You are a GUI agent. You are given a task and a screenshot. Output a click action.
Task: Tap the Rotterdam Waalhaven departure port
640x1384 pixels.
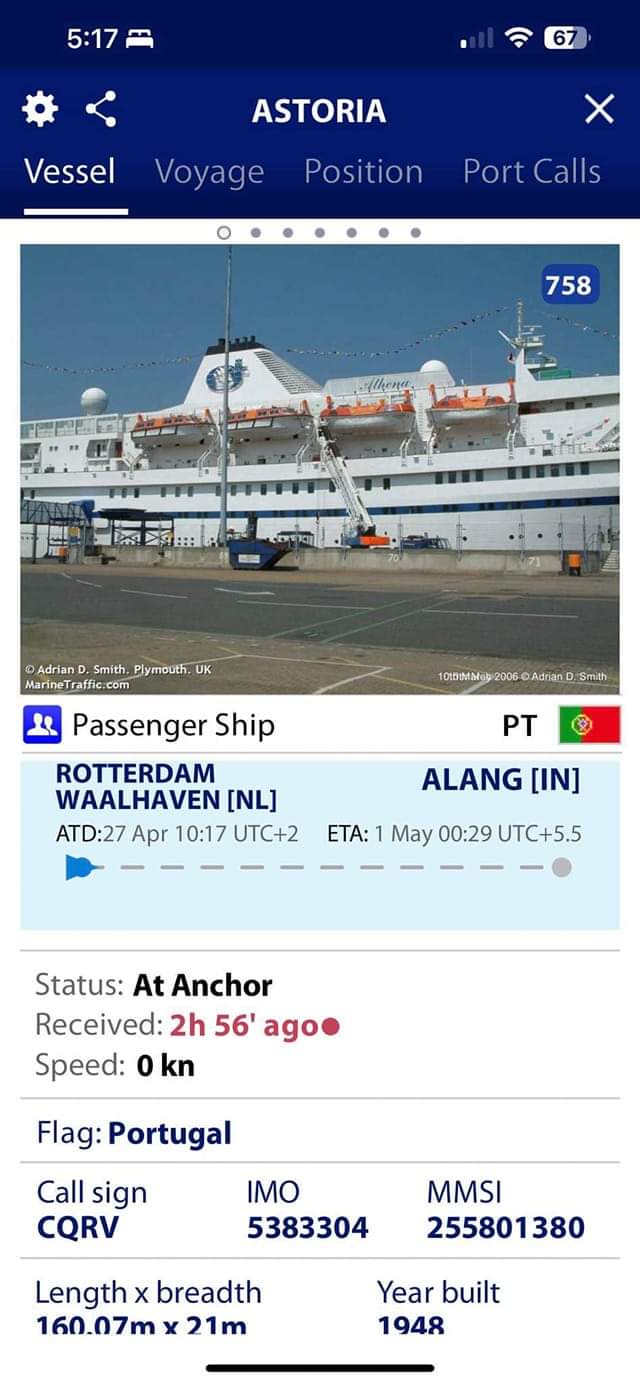166,787
